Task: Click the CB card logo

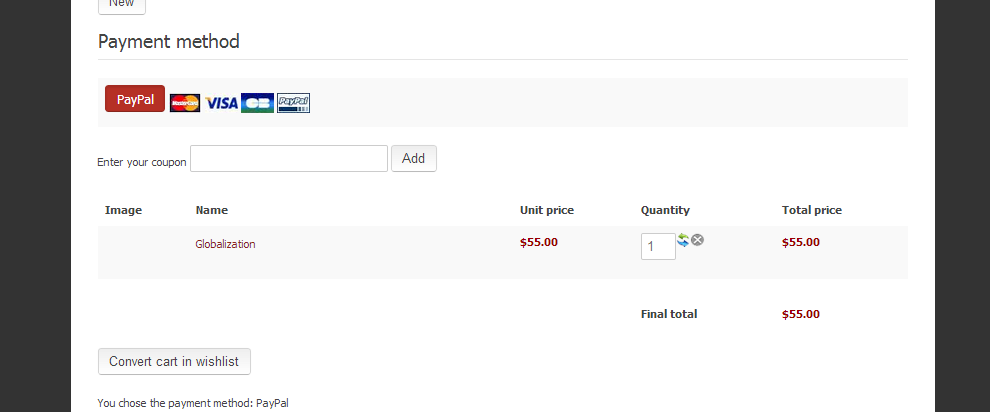Action: [257, 103]
